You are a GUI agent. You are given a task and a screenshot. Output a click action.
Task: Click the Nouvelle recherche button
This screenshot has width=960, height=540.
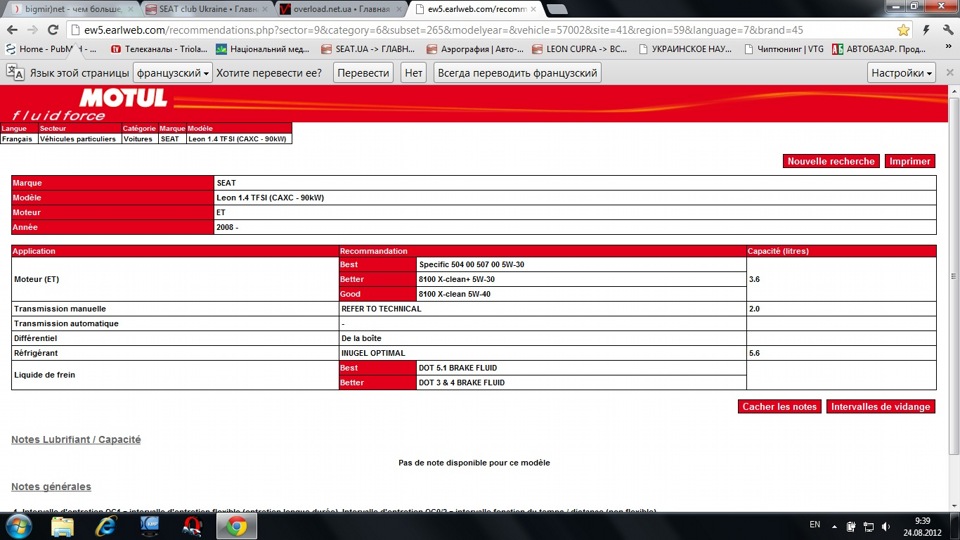(831, 161)
